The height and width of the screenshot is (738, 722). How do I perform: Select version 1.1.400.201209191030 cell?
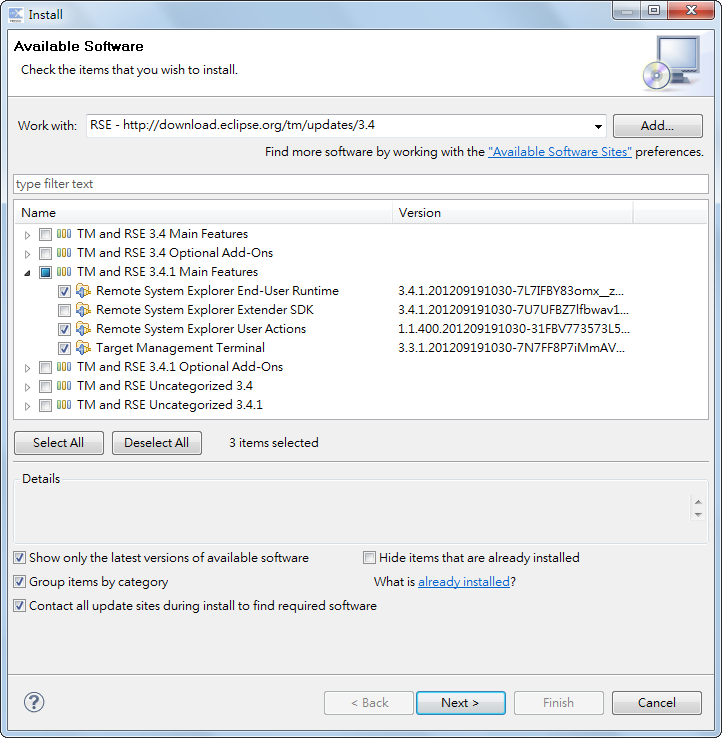coord(513,329)
